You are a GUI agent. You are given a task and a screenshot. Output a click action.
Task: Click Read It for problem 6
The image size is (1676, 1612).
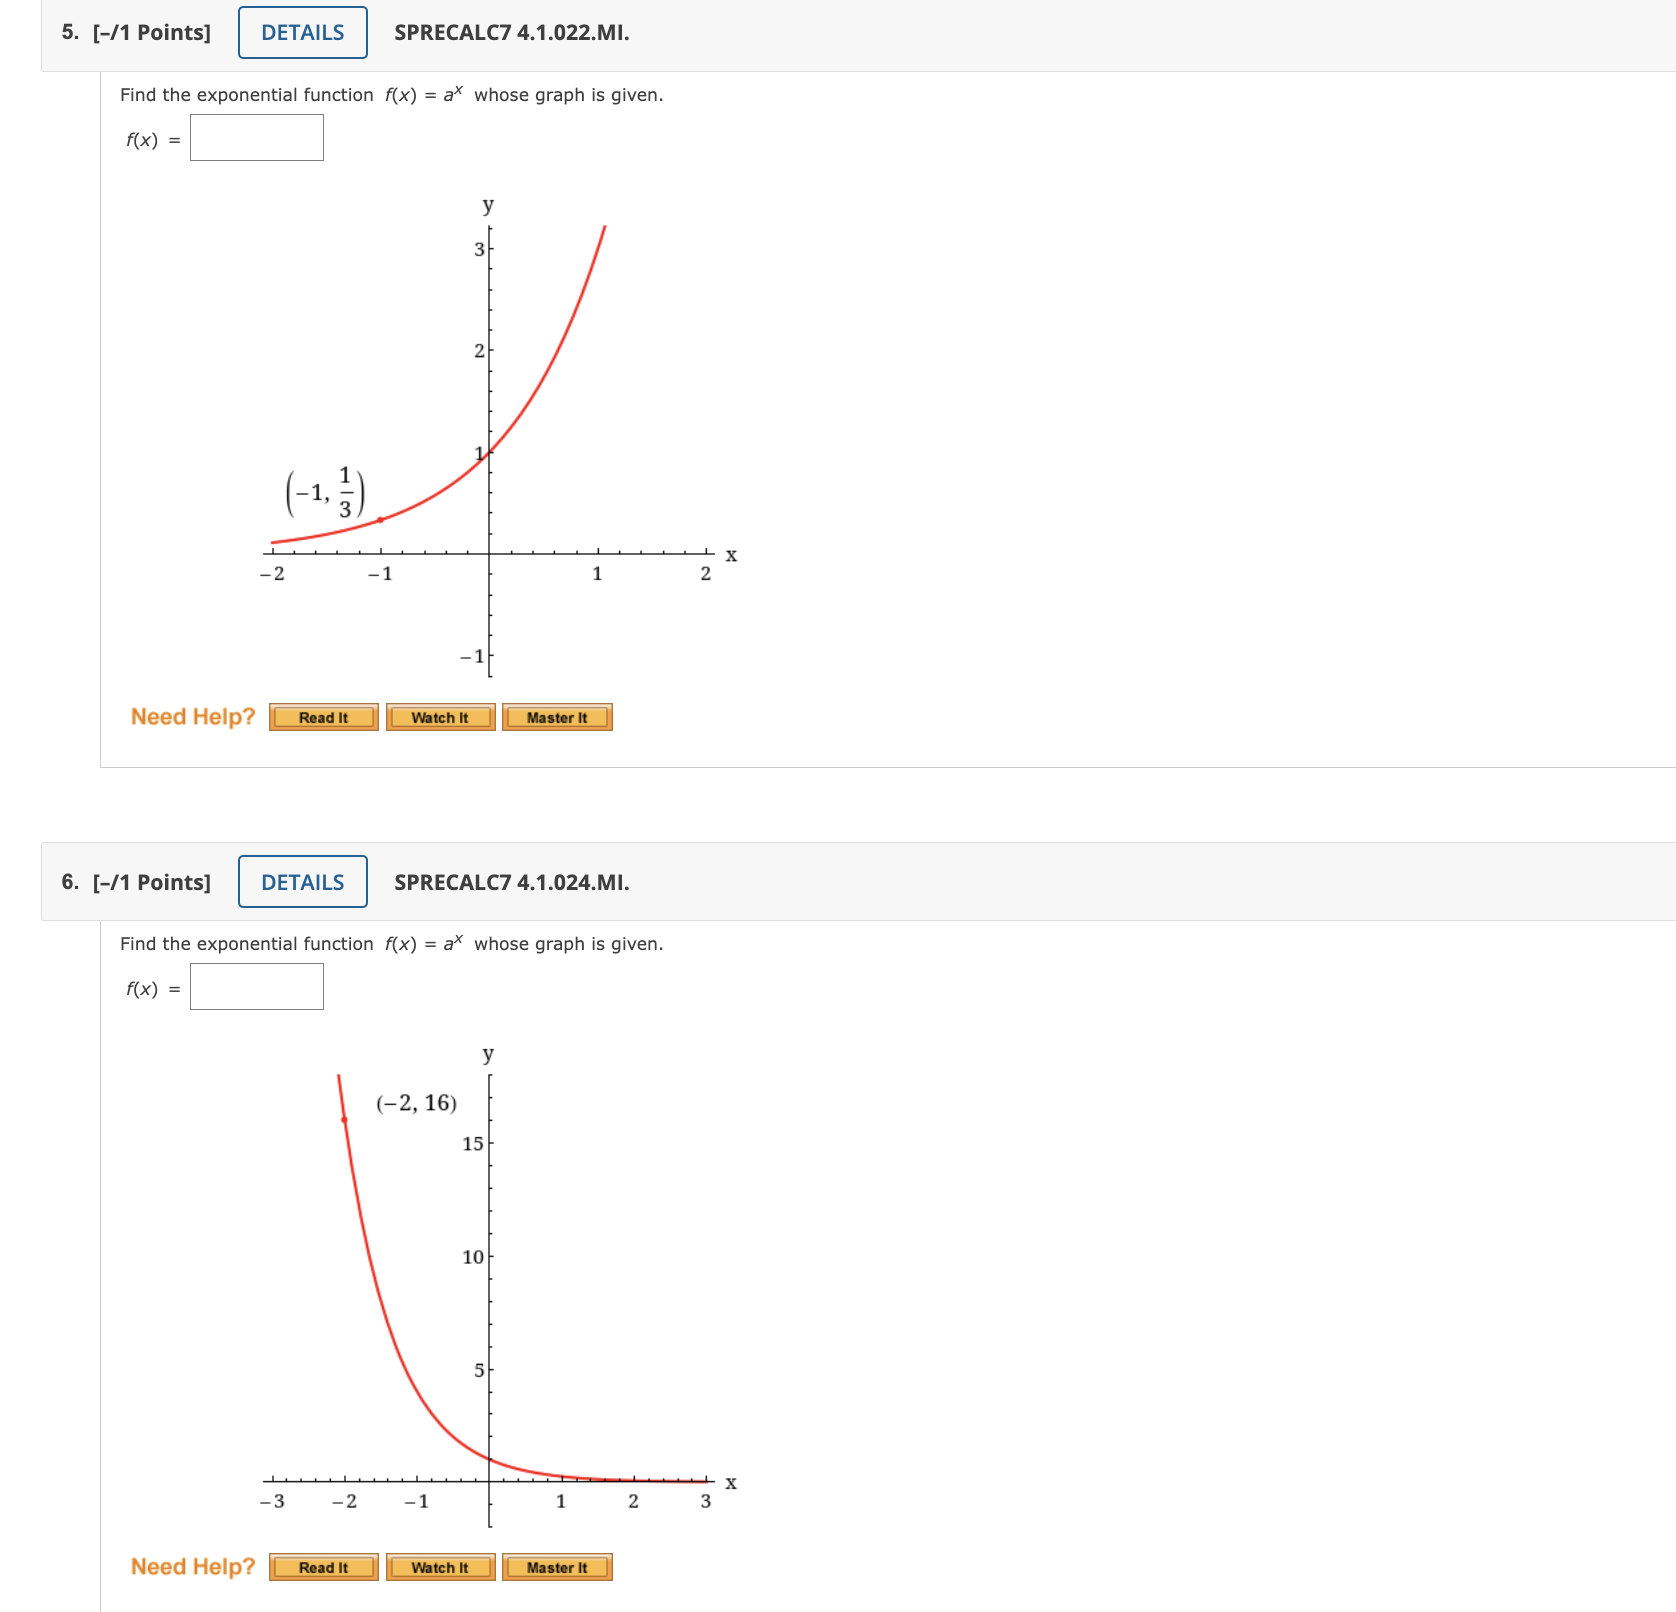(322, 1567)
